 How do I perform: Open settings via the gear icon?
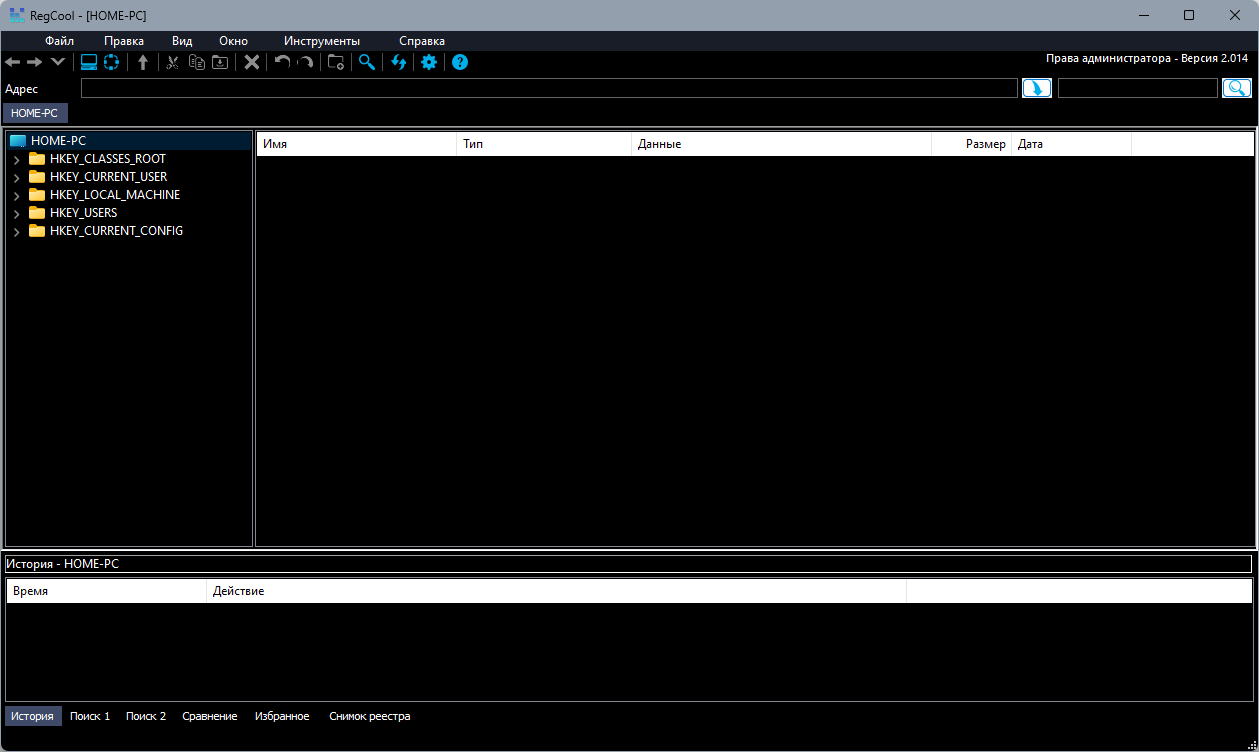(429, 62)
